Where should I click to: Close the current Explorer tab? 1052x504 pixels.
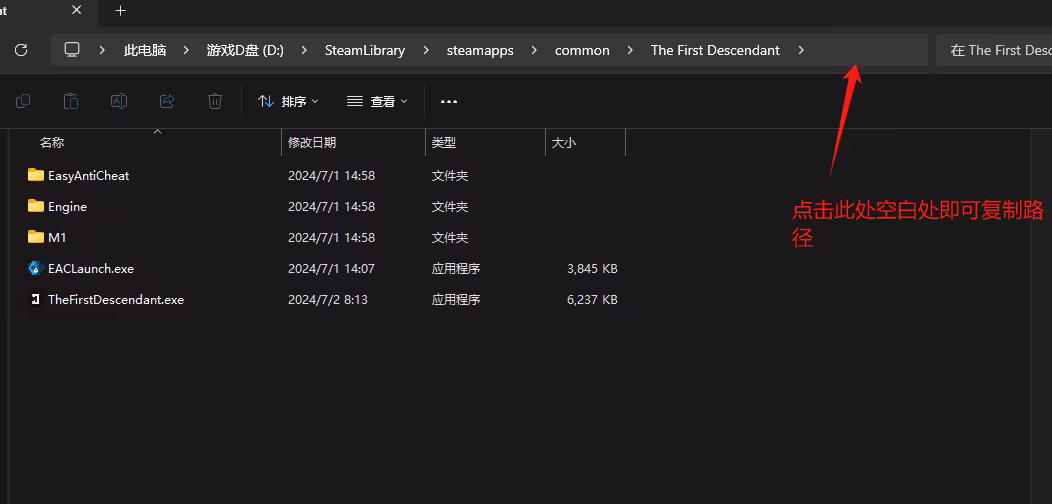pos(76,10)
